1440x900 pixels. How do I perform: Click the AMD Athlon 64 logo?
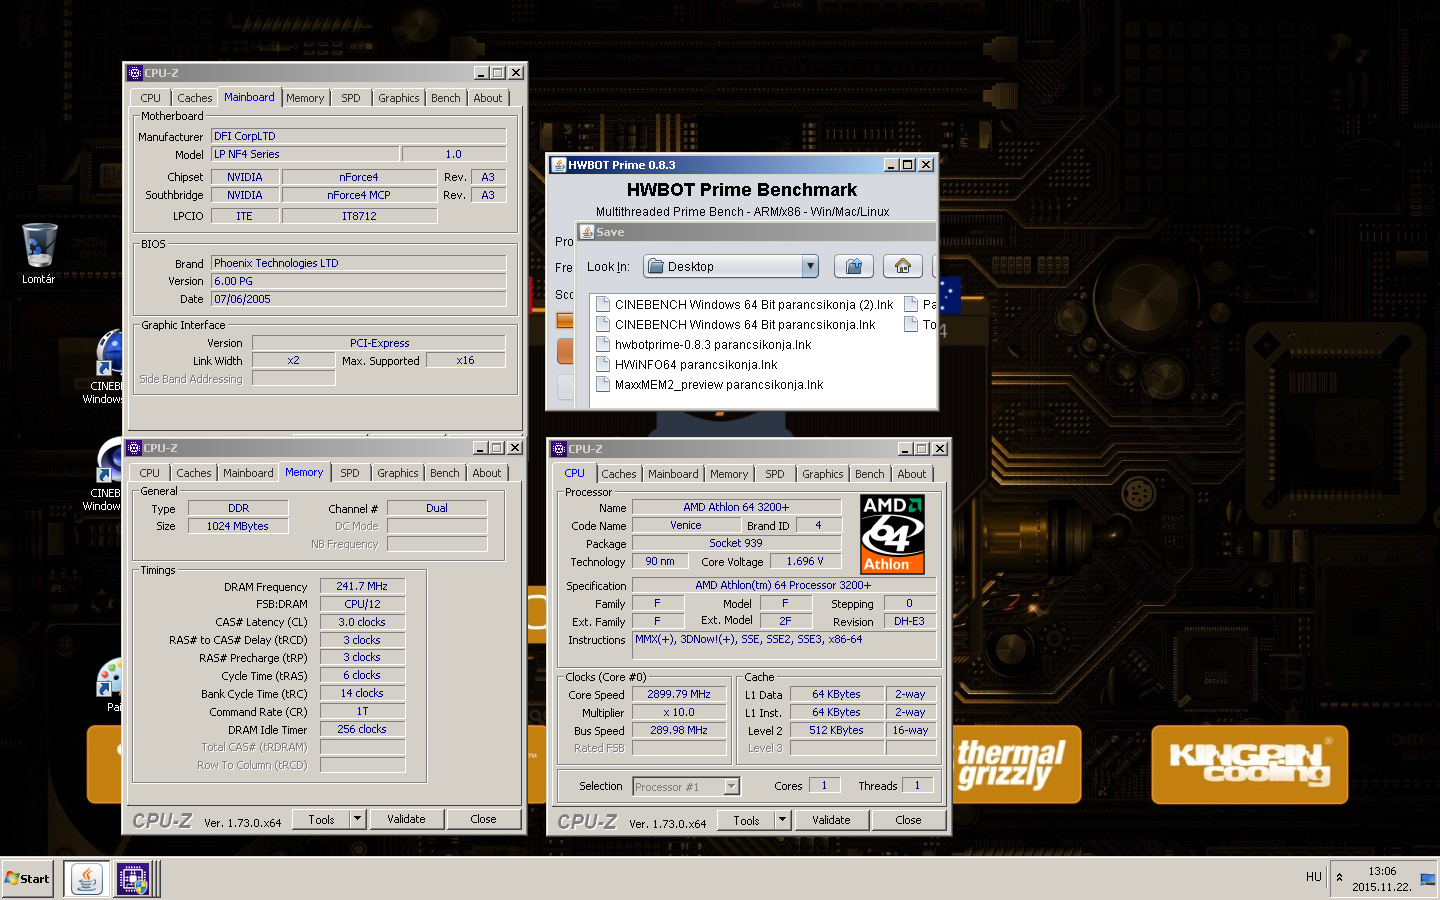(x=892, y=534)
